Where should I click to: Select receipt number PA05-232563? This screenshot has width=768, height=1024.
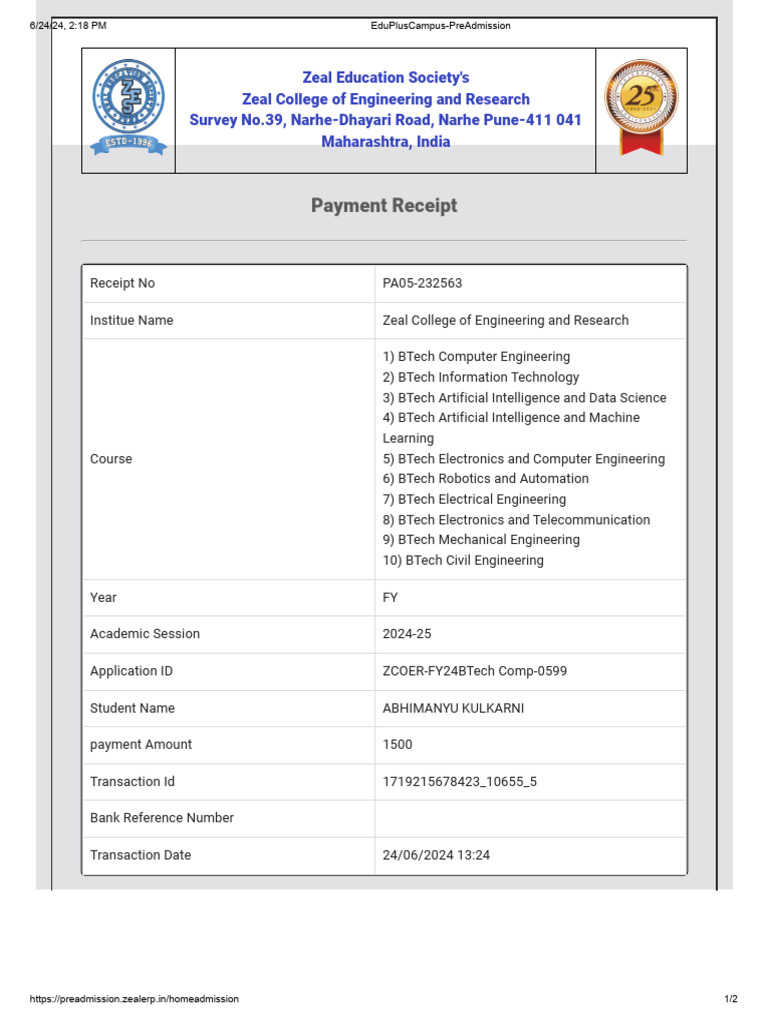(x=423, y=283)
